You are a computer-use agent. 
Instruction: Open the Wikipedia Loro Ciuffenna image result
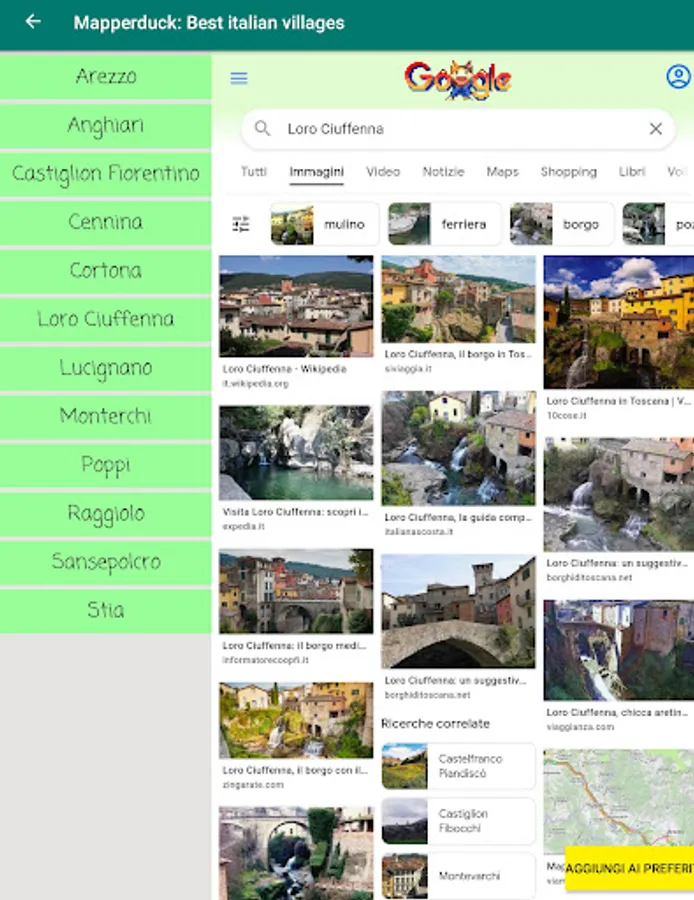(x=296, y=306)
